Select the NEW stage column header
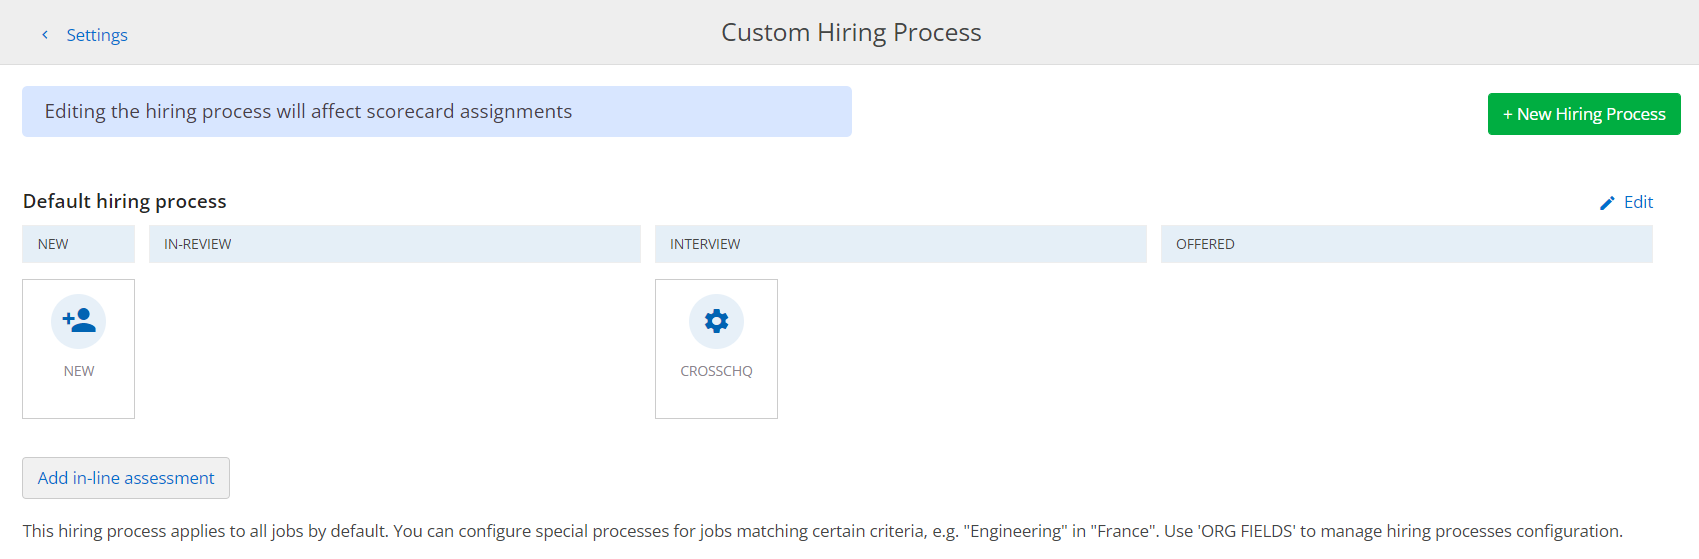The height and width of the screenshot is (559, 1699). [x=78, y=244]
